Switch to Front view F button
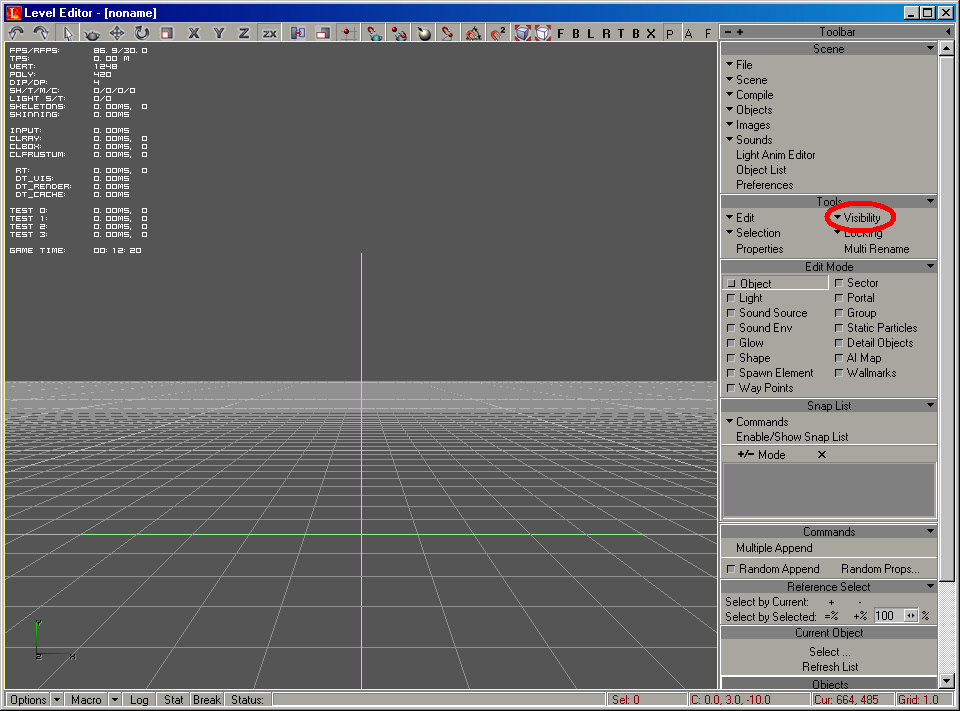 (560, 34)
